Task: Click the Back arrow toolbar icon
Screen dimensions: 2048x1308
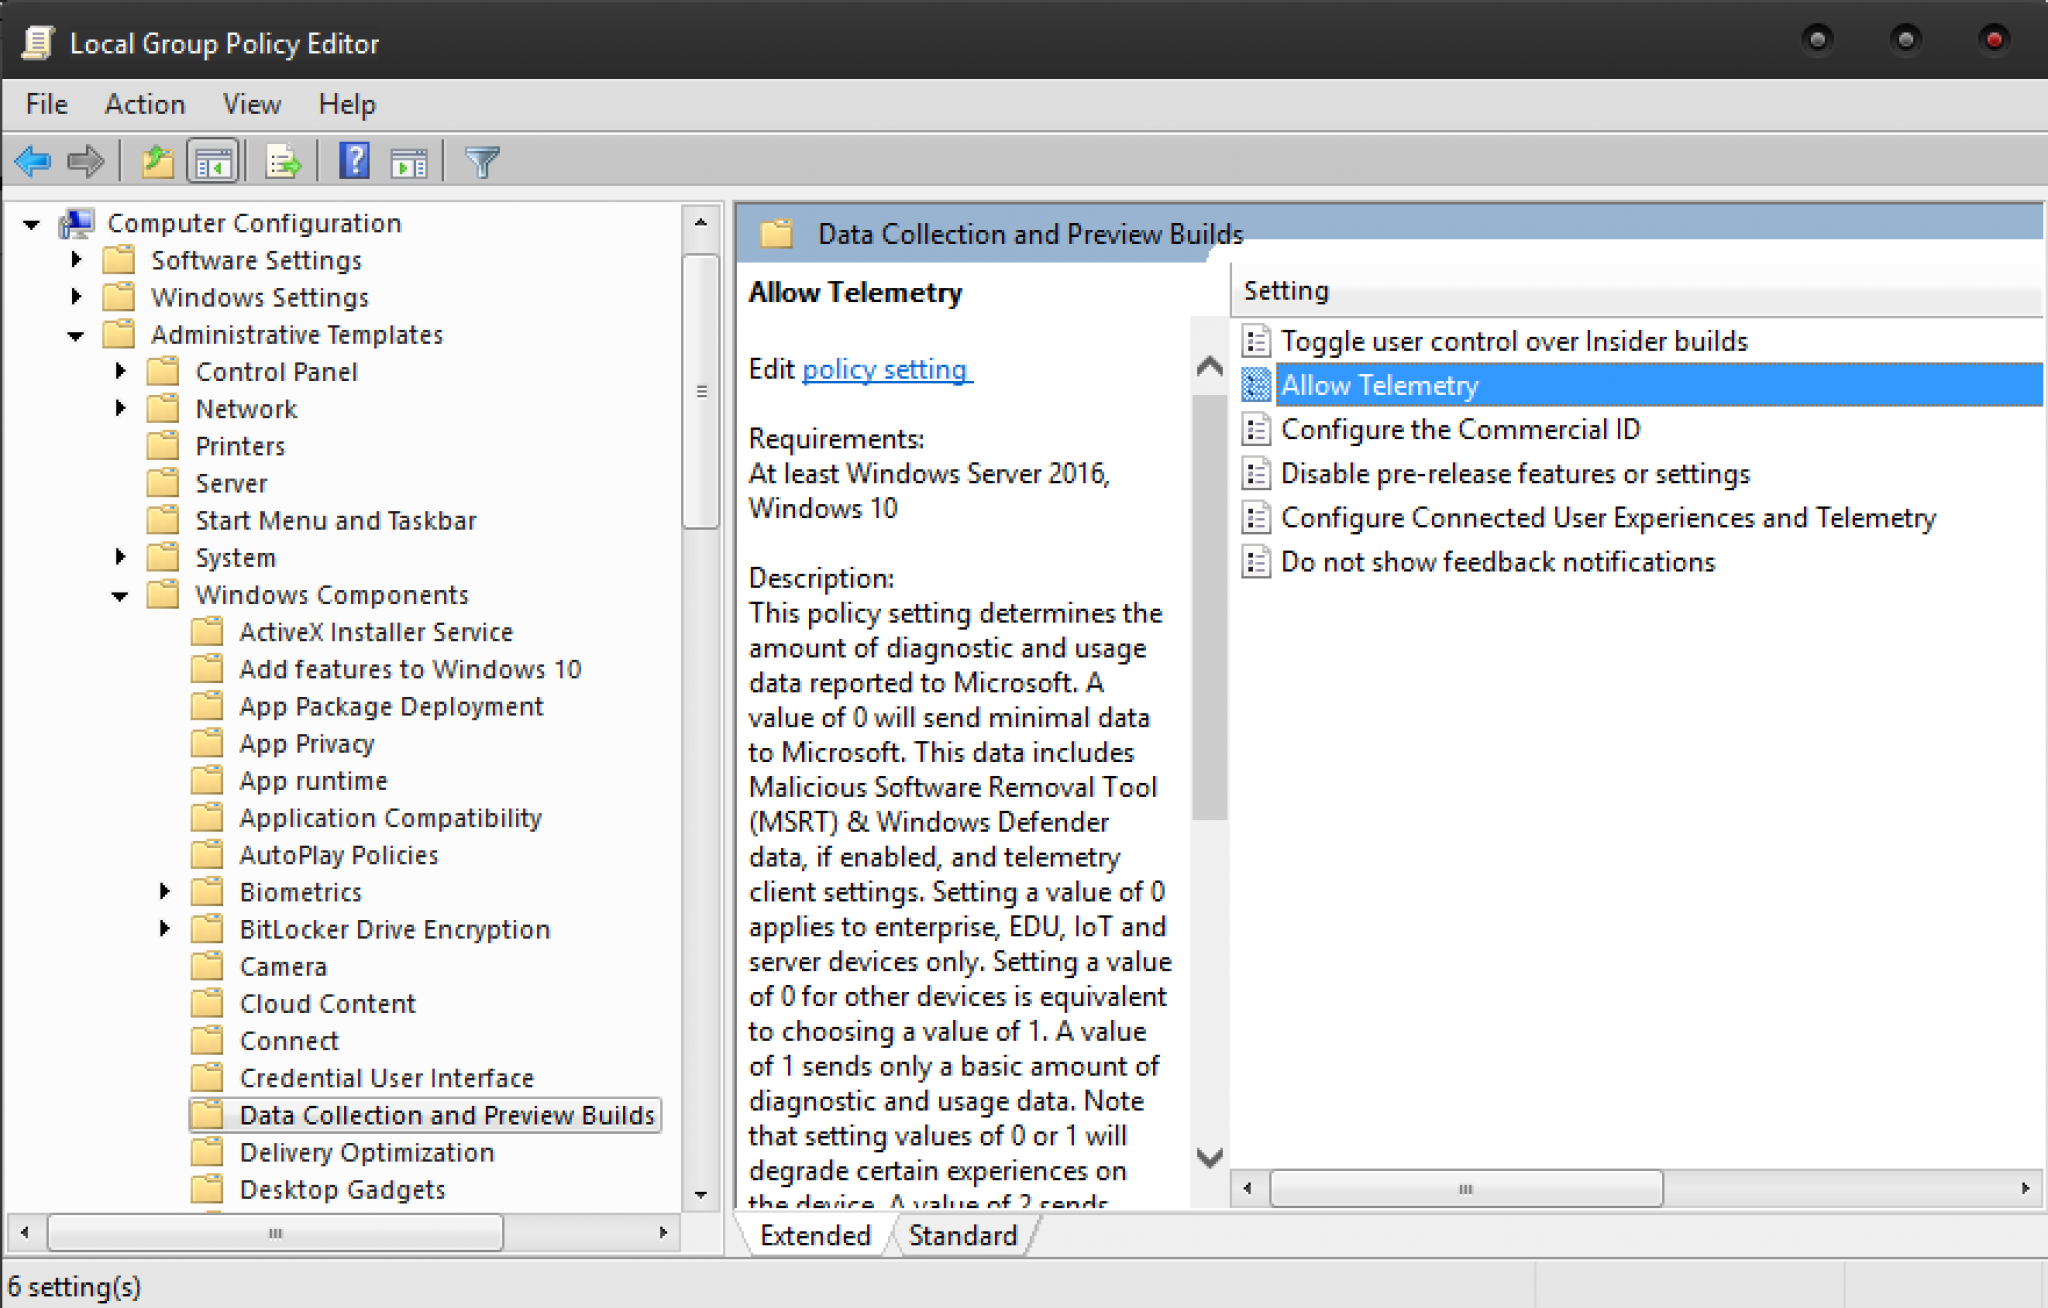Action: pos(33,161)
